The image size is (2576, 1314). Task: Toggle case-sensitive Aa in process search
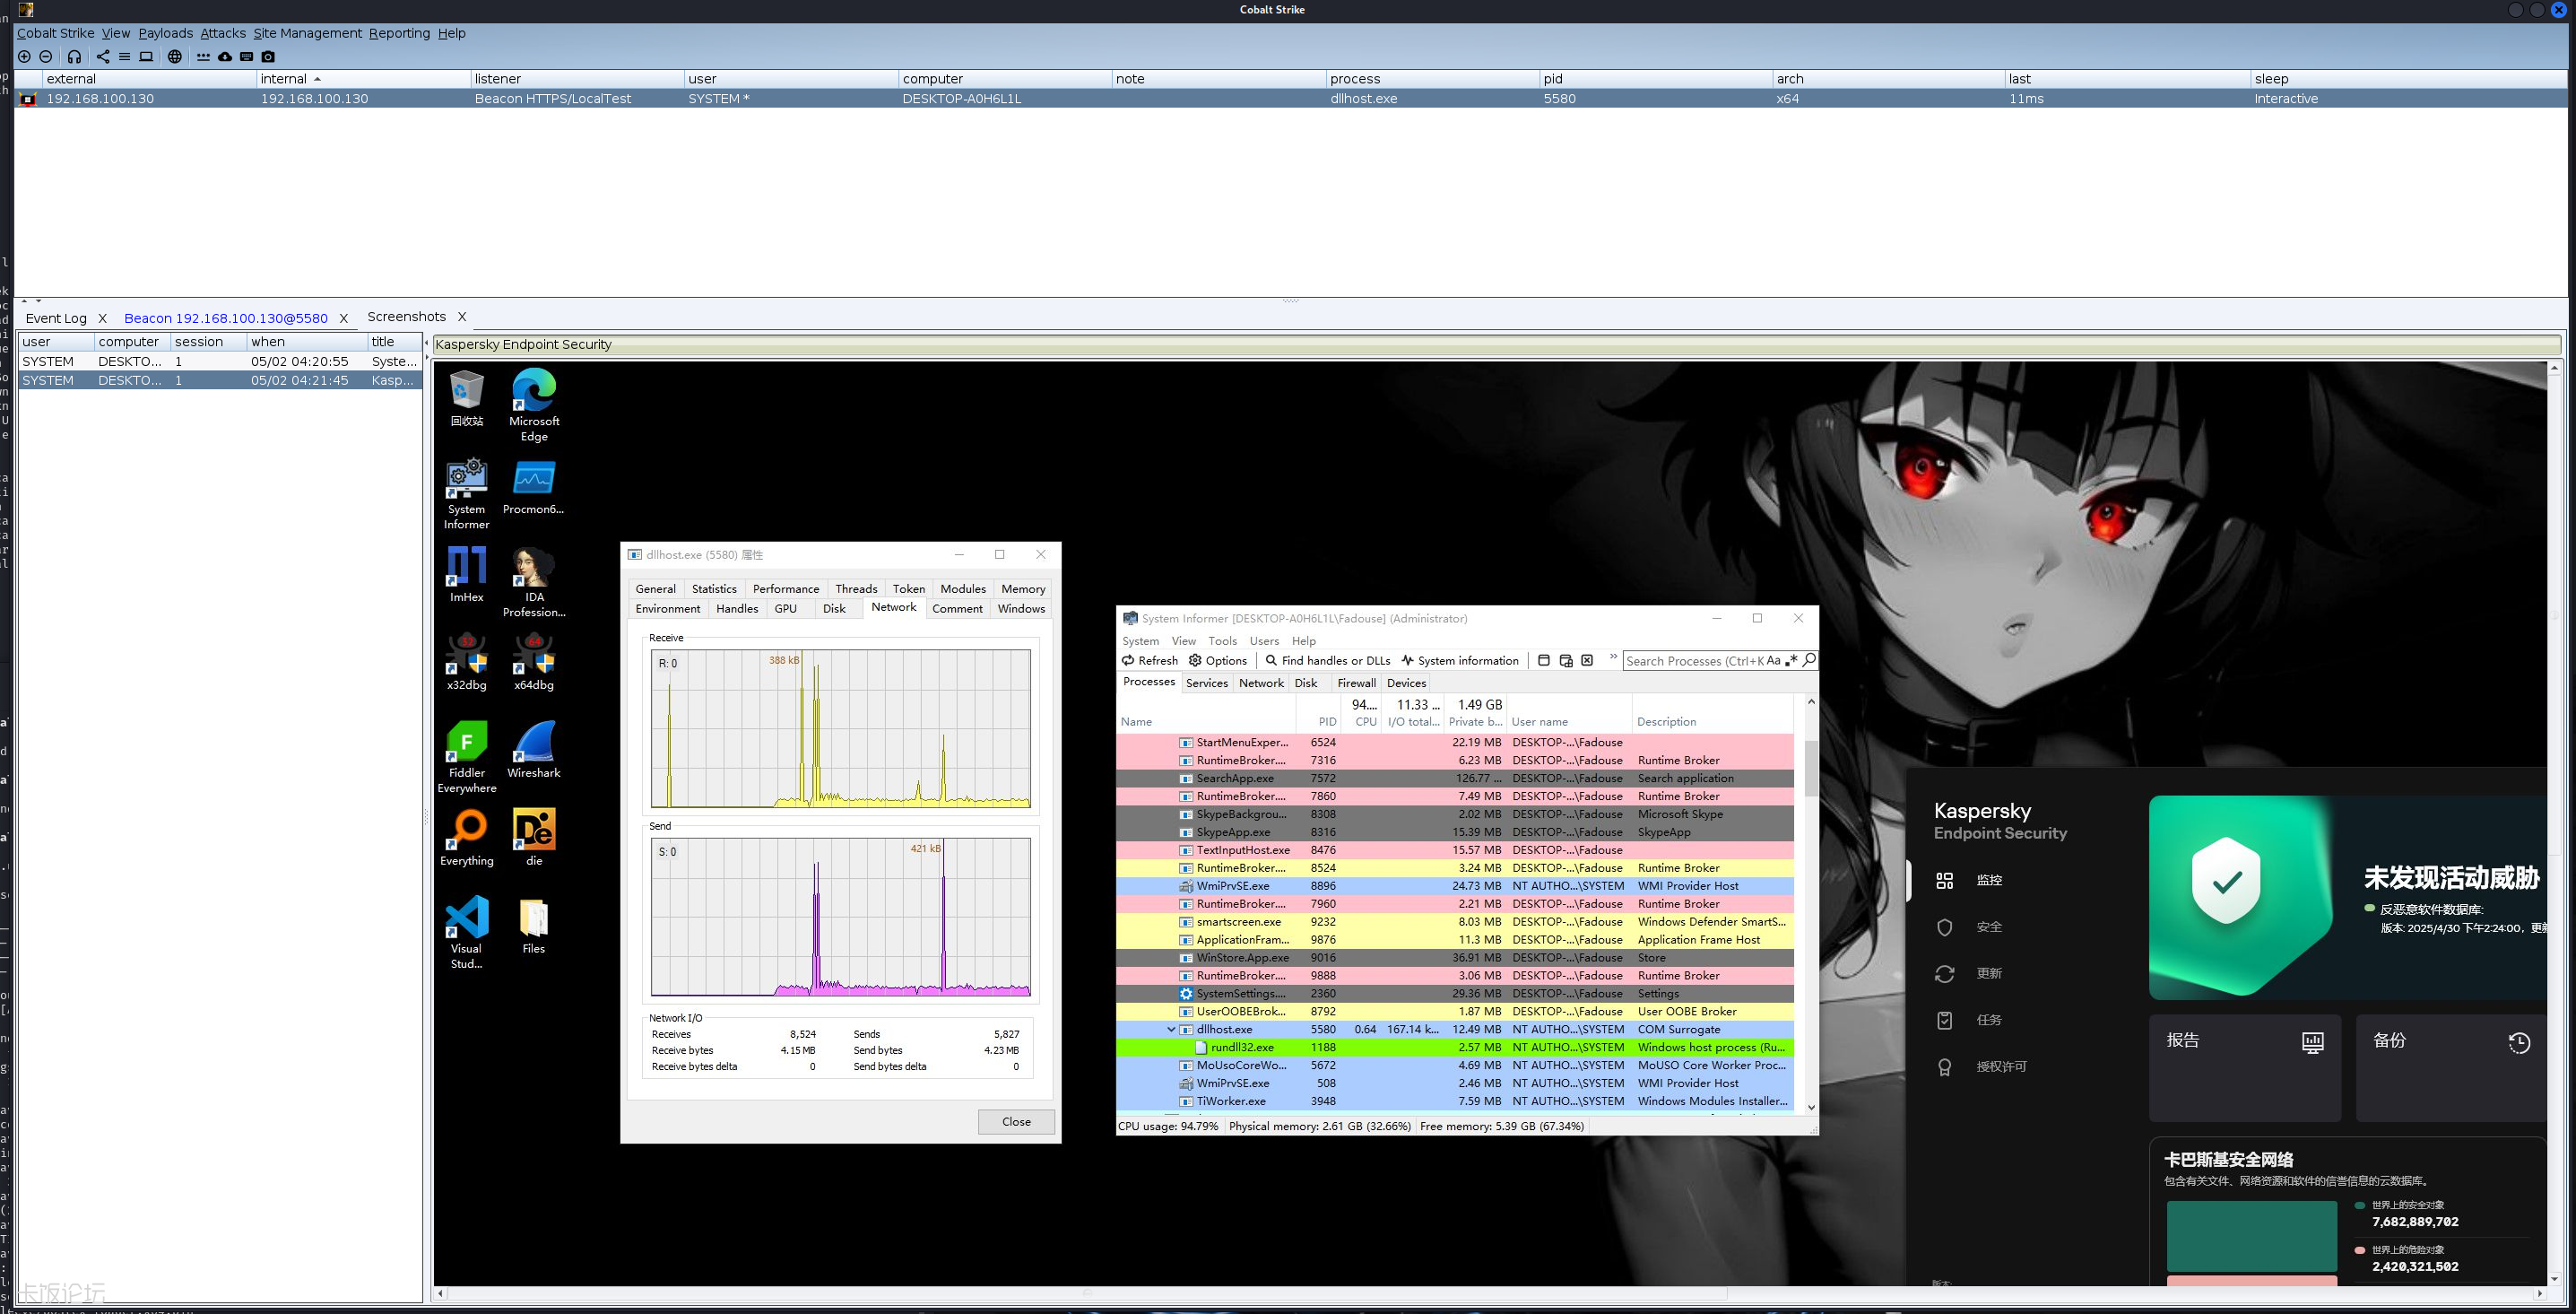(1773, 660)
